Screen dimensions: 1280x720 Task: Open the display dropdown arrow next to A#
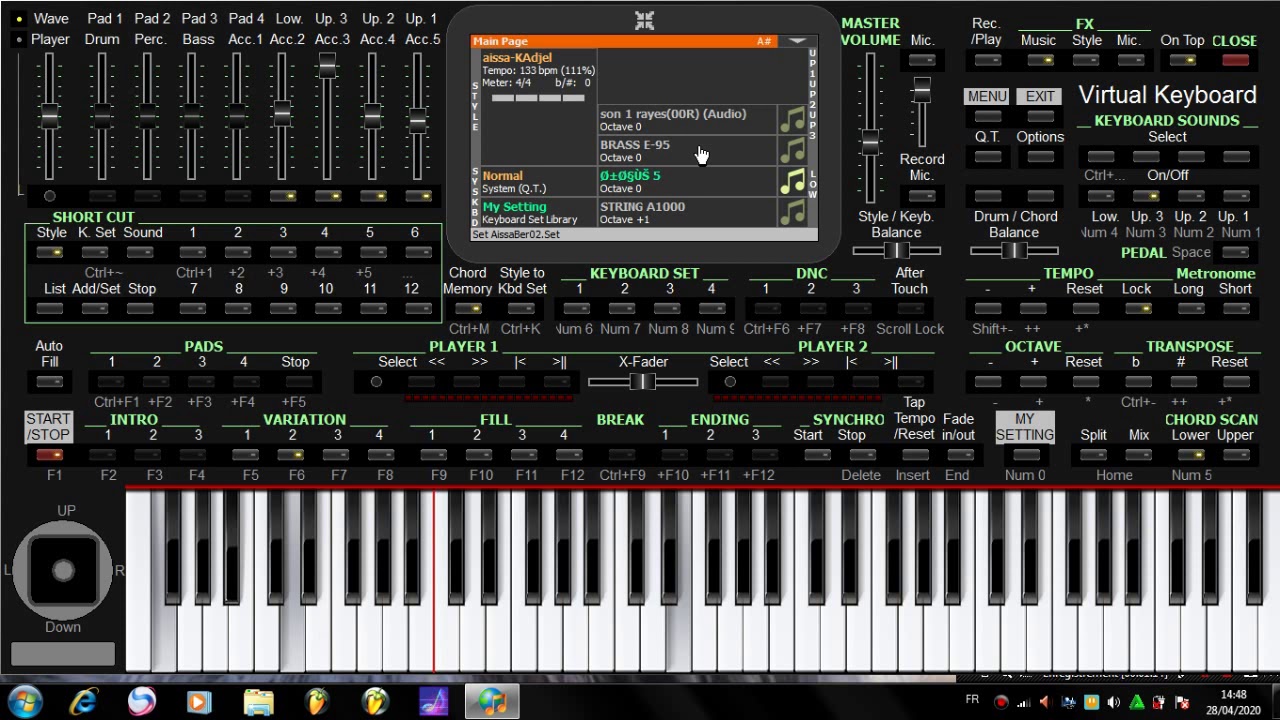coord(797,41)
